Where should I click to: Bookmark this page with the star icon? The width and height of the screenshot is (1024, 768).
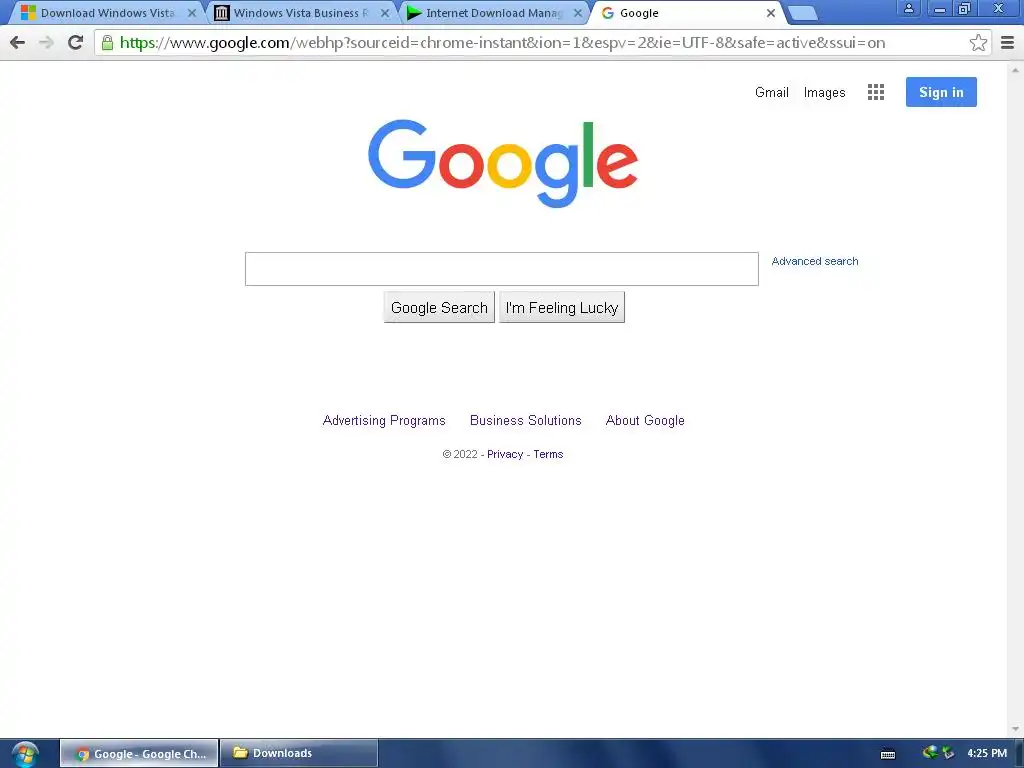(x=978, y=43)
